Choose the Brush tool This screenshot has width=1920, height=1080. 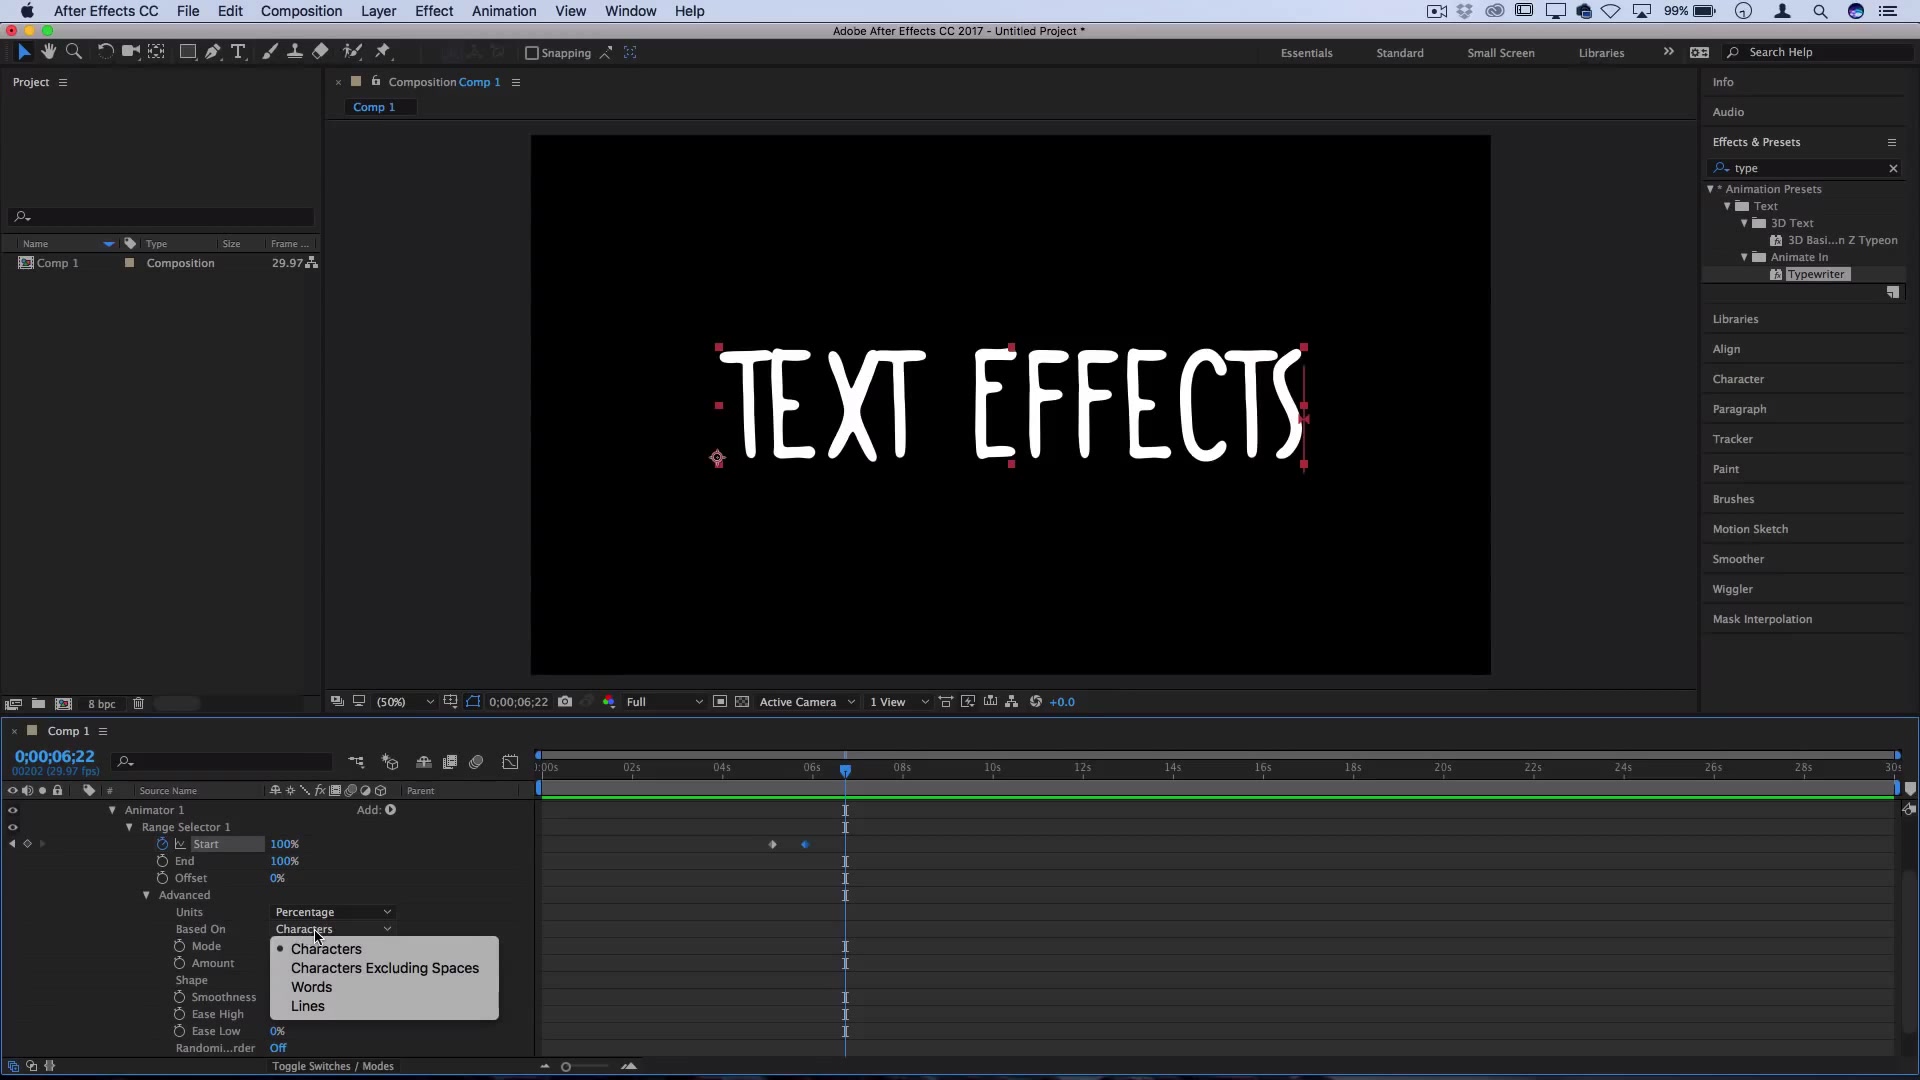(270, 52)
